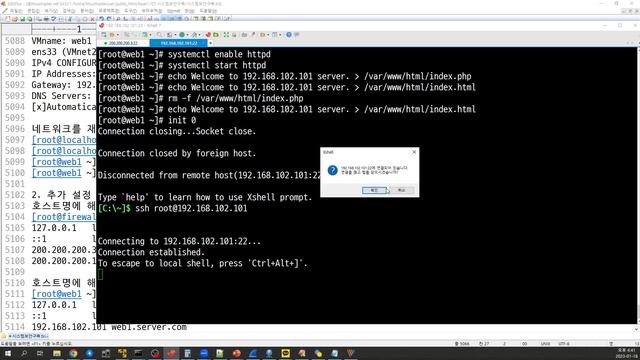Click terminal line 'rm -f /var/www/html/index.php'

coord(236,98)
